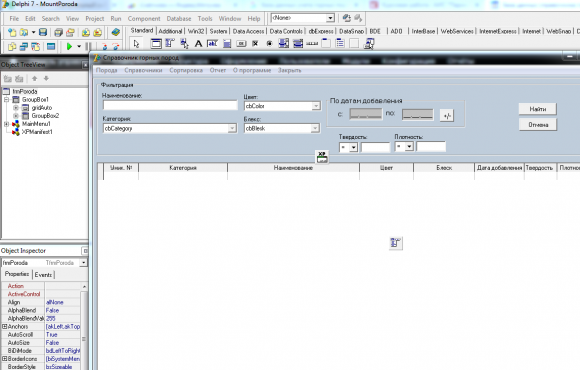Switch to the Data Access palette tab
This screenshot has height=370, width=580.
click(x=248, y=31)
